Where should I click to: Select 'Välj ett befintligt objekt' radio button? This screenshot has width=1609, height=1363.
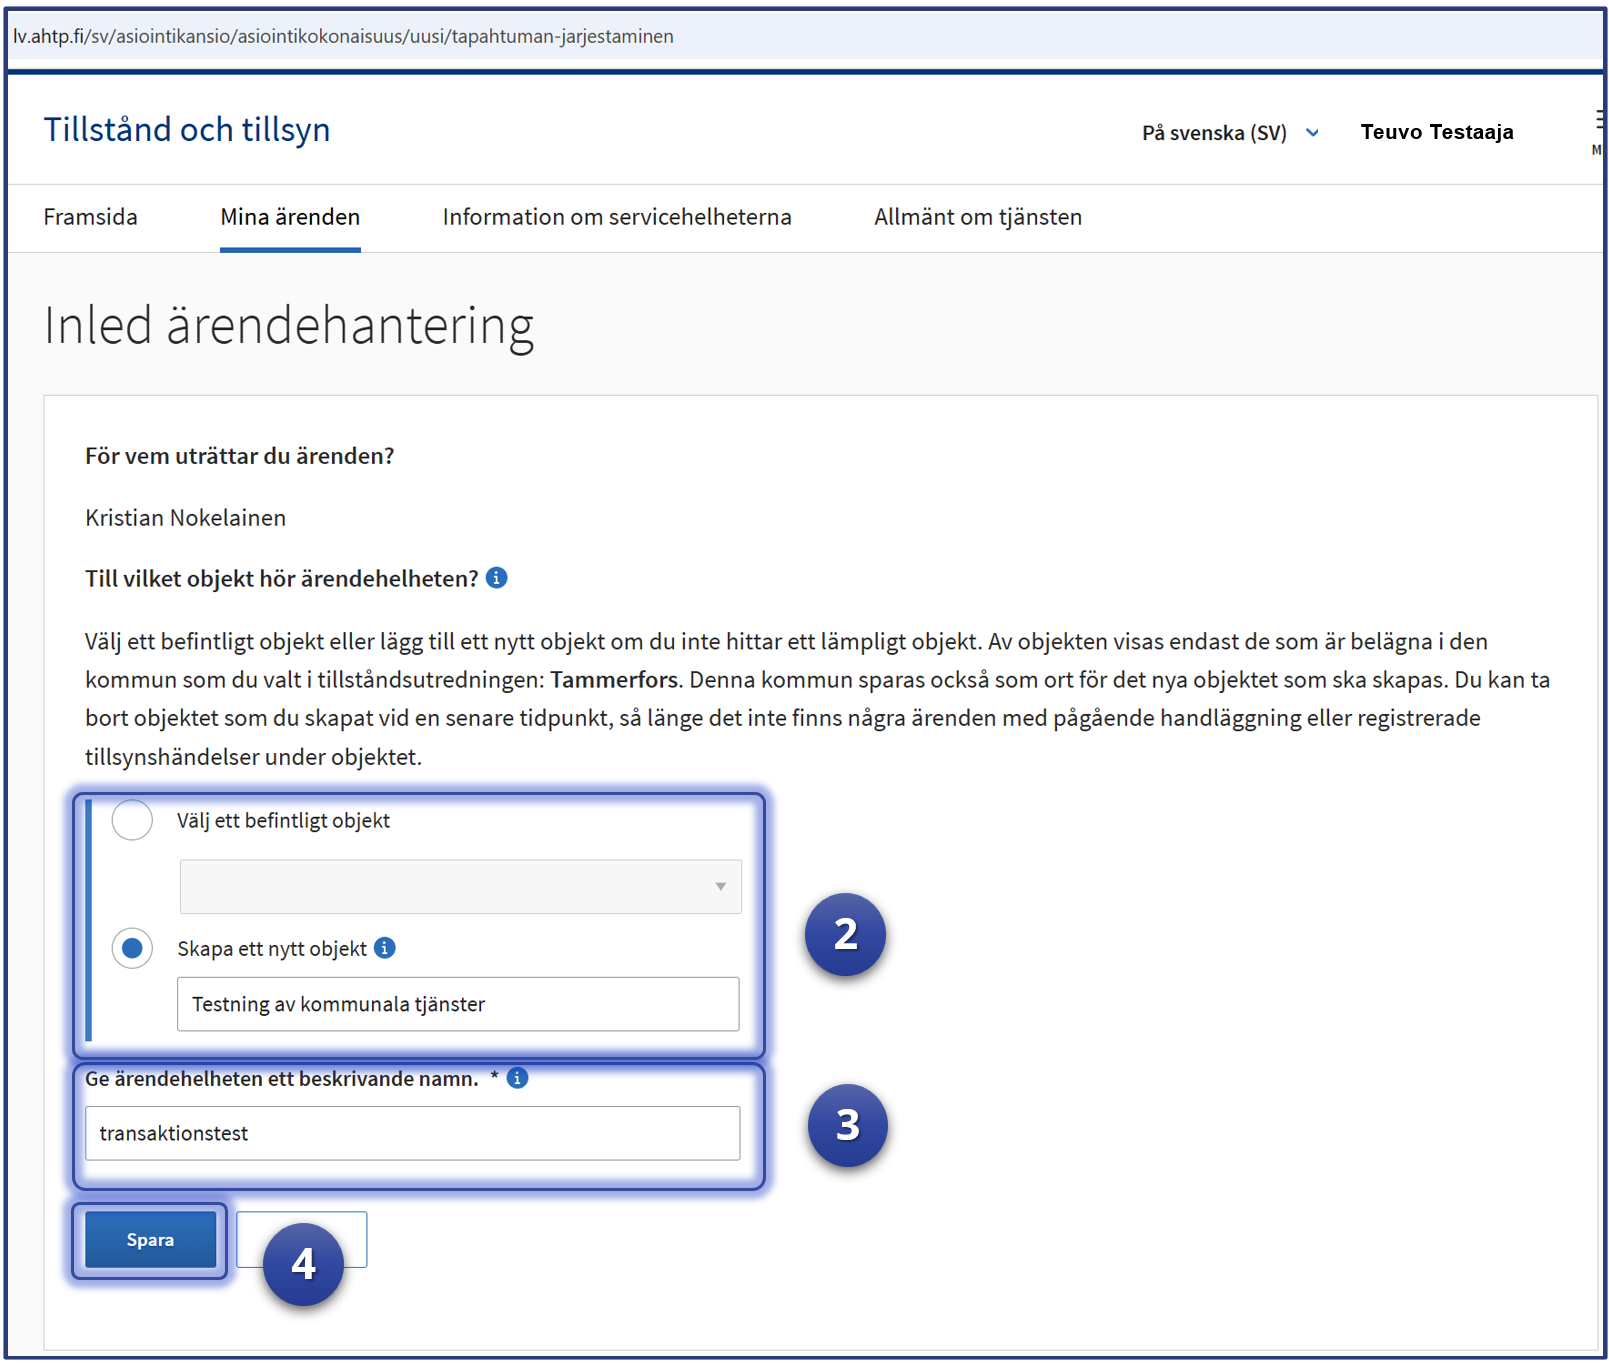click(132, 820)
